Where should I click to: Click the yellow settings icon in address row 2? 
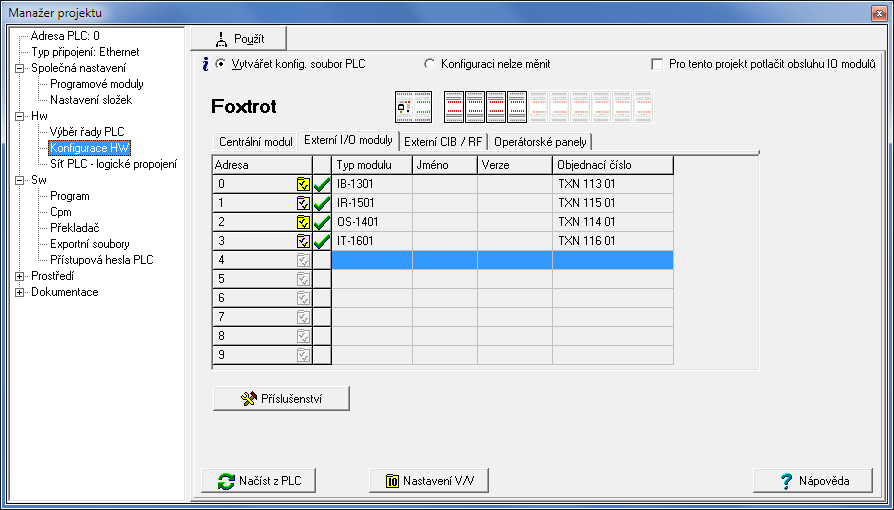coord(303,222)
